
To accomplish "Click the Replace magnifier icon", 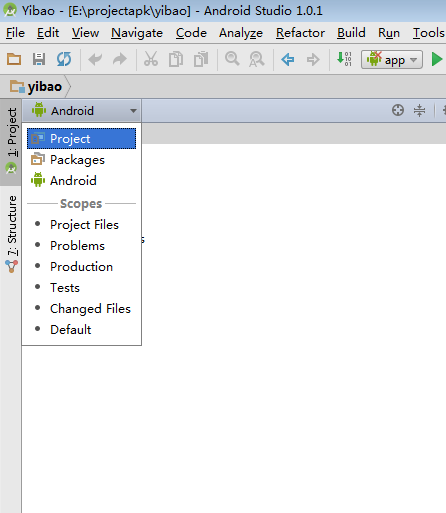I will [x=257, y=59].
